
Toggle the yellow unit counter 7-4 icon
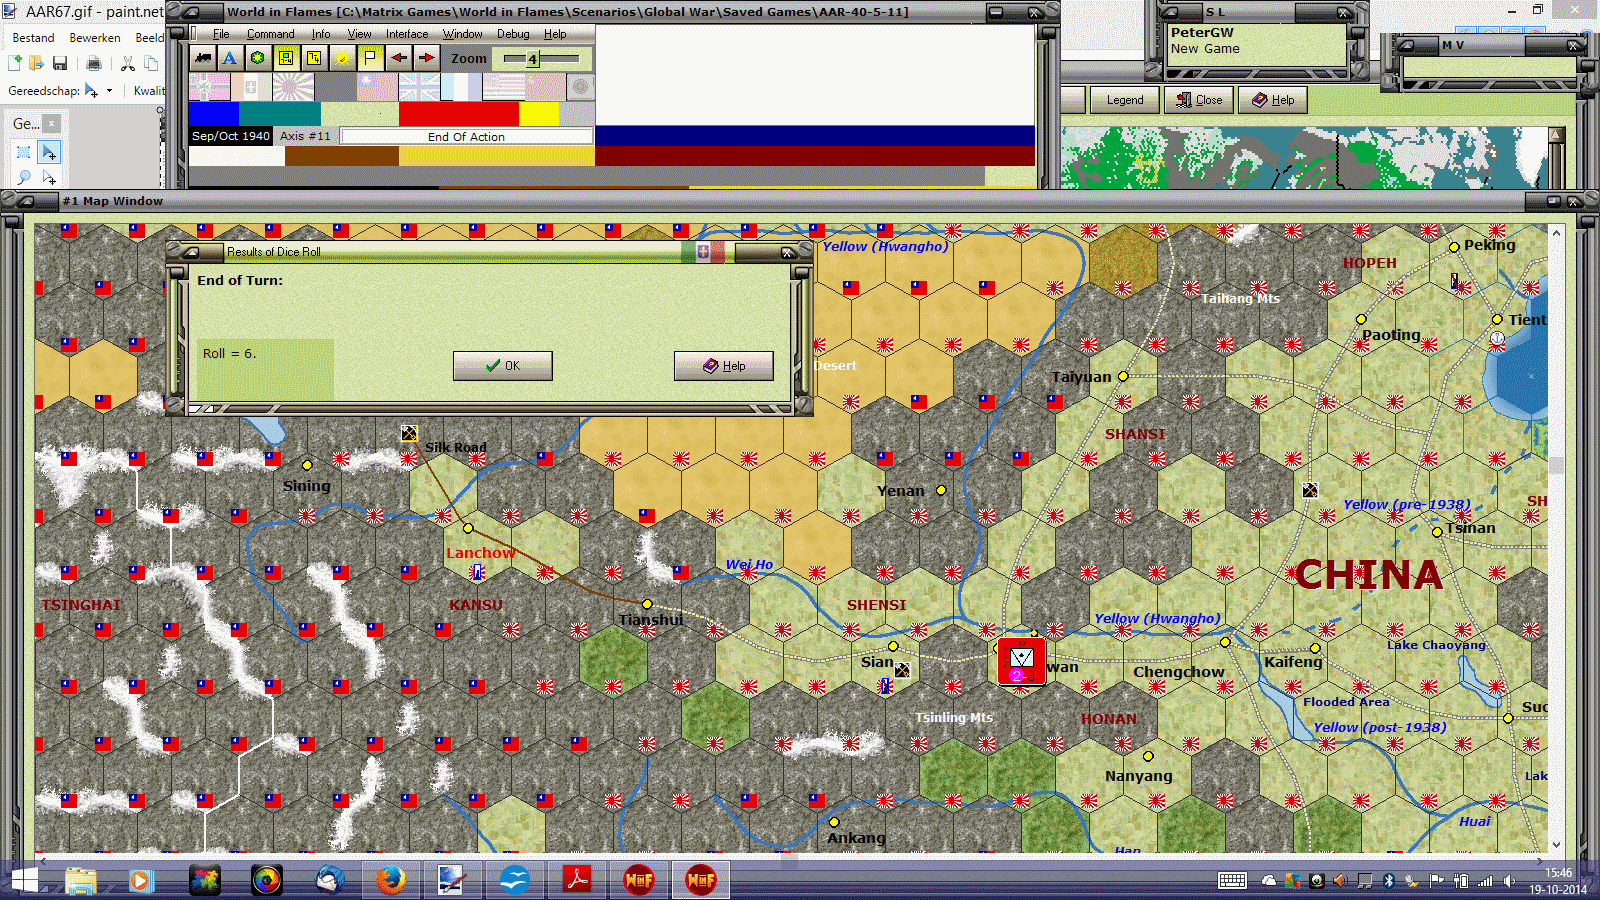coord(286,58)
